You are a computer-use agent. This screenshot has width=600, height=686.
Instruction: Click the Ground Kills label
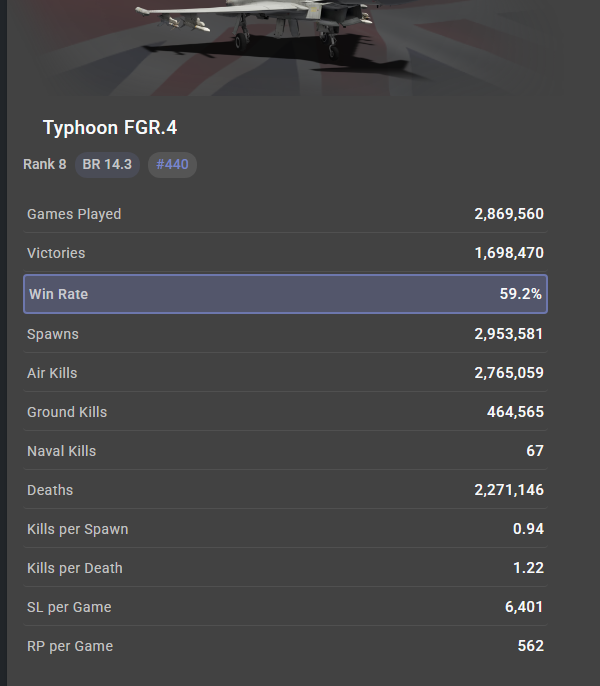(x=67, y=412)
